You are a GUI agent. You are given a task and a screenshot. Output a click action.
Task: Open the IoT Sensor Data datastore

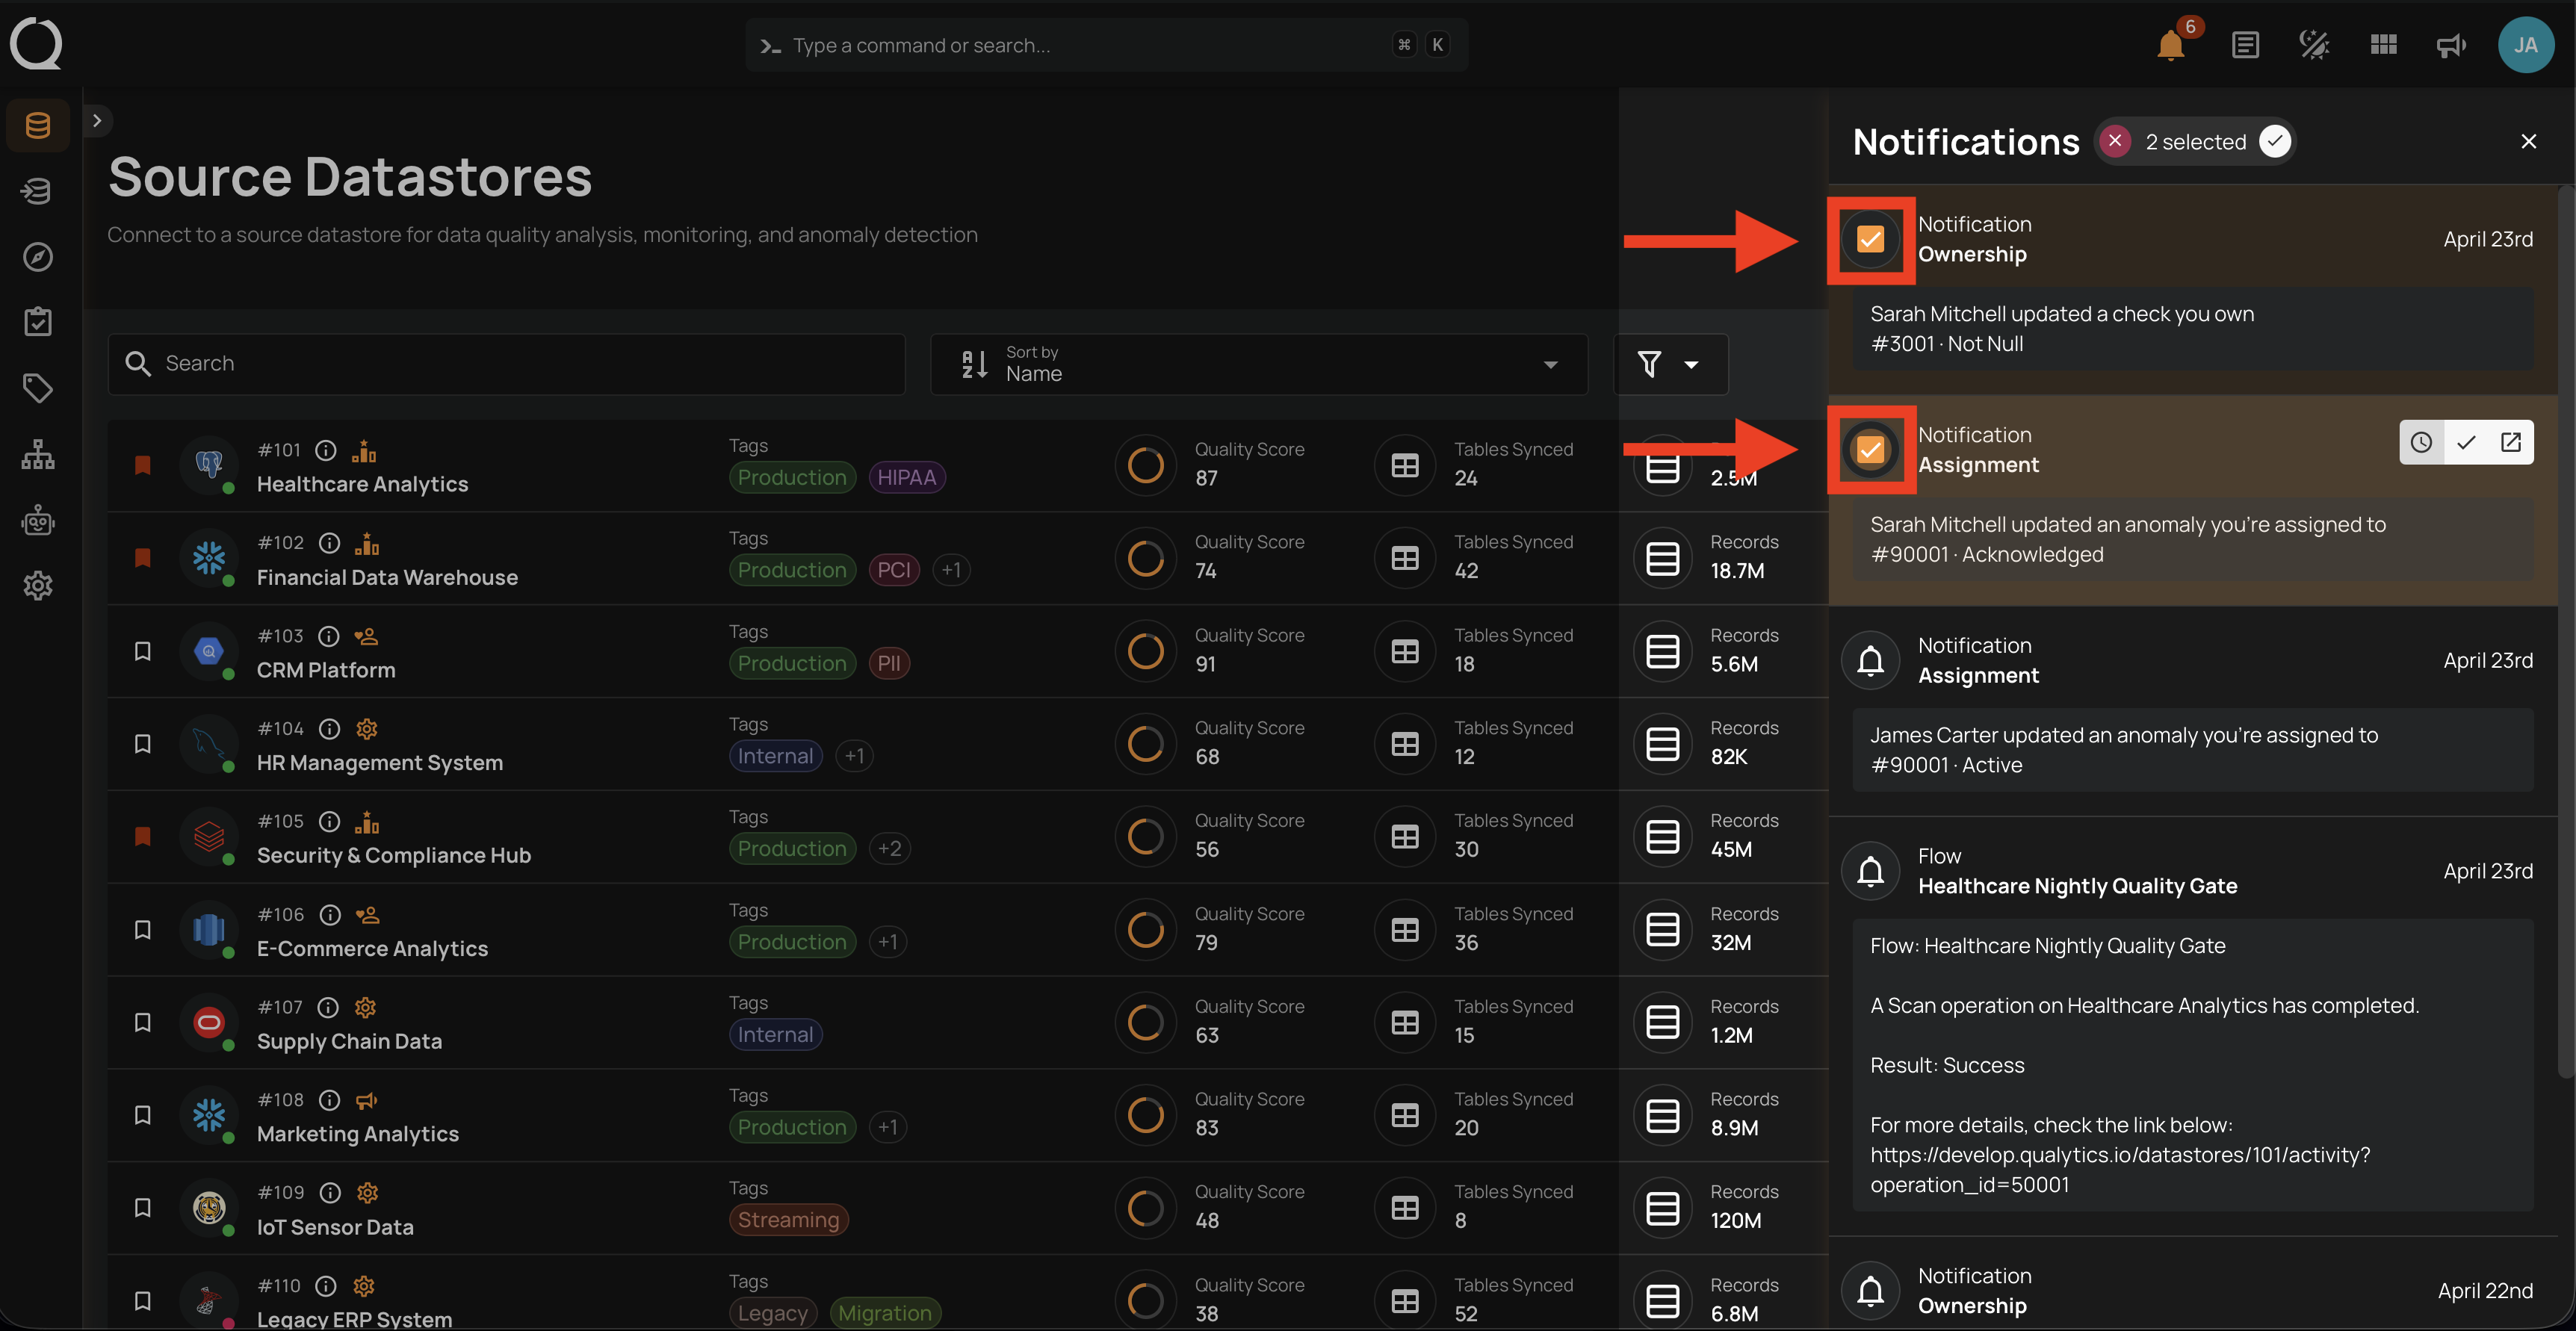(335, 1227)
